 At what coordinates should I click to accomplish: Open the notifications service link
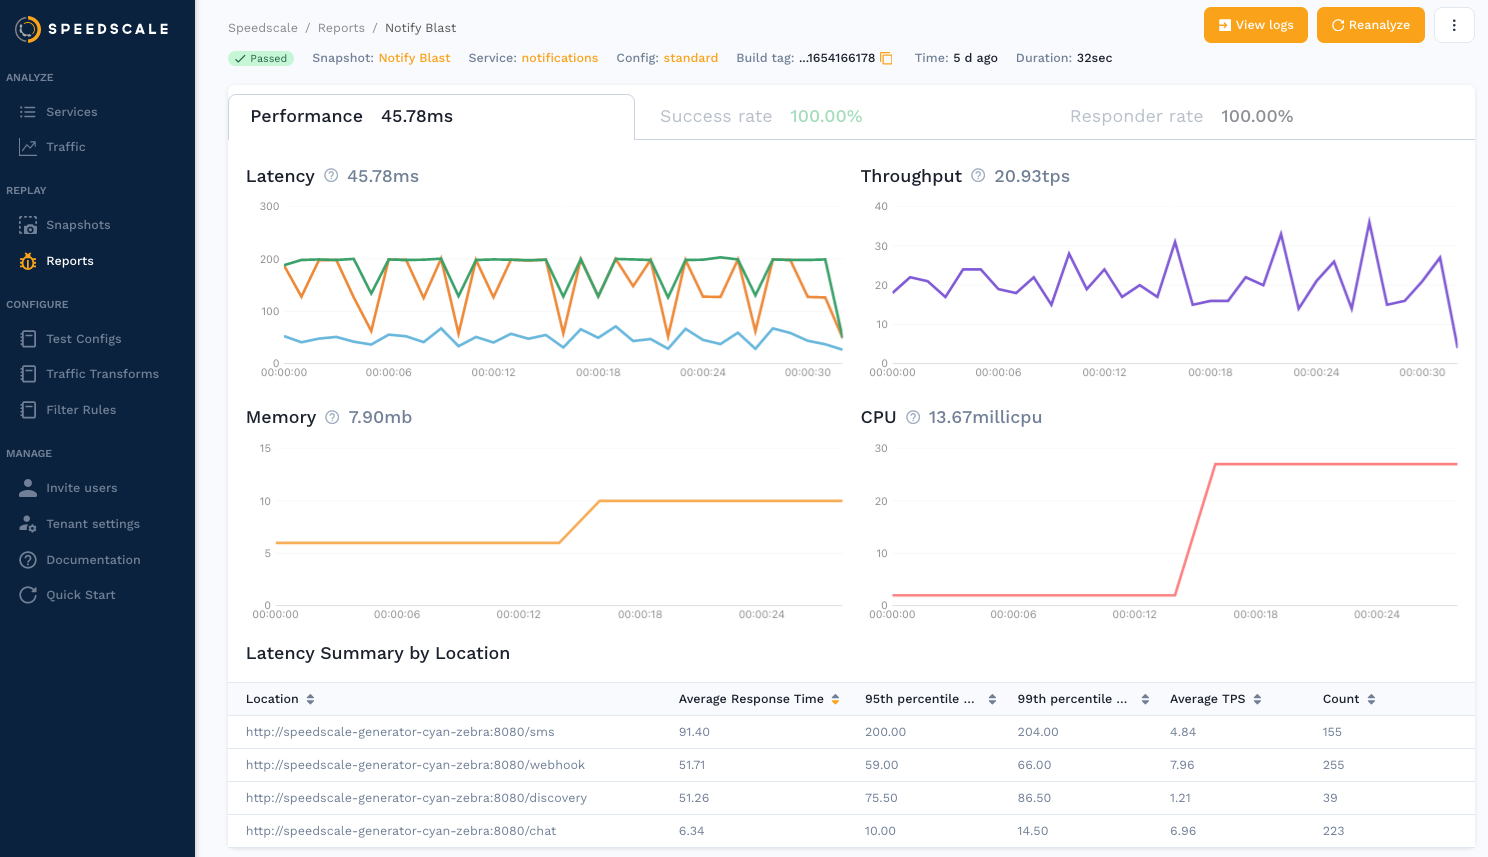pyautogui.click(x=559, y=58)
